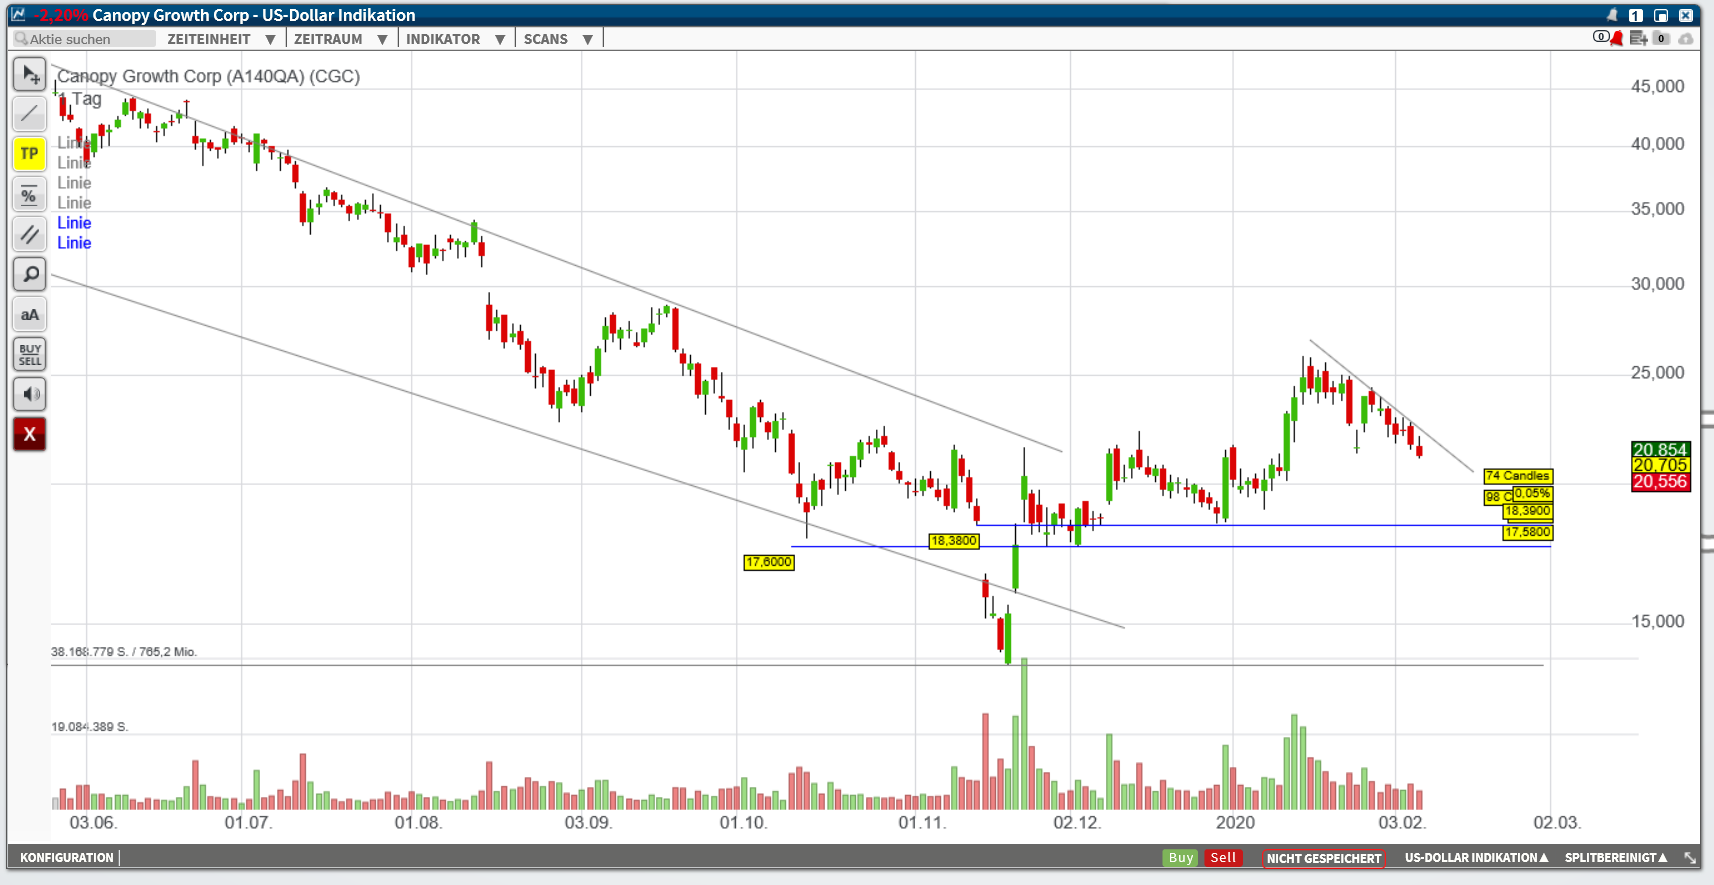The width and height of the screenshot is (1714, 885).
Task: Click the BUY SELL marker tool
Action: [29, 354]
